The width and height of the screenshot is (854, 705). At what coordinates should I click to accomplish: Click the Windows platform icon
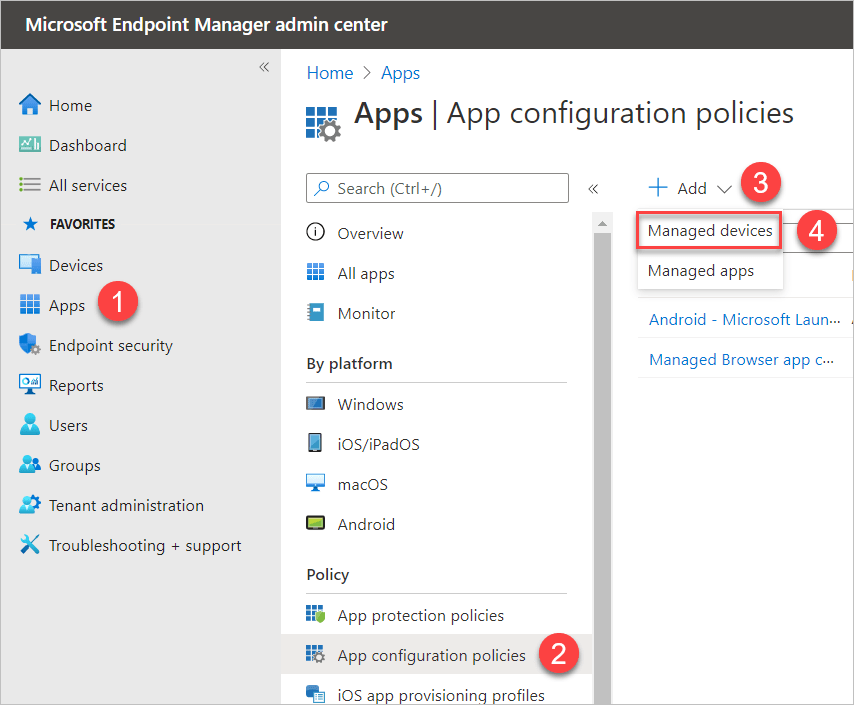click(x=315, y=404)
